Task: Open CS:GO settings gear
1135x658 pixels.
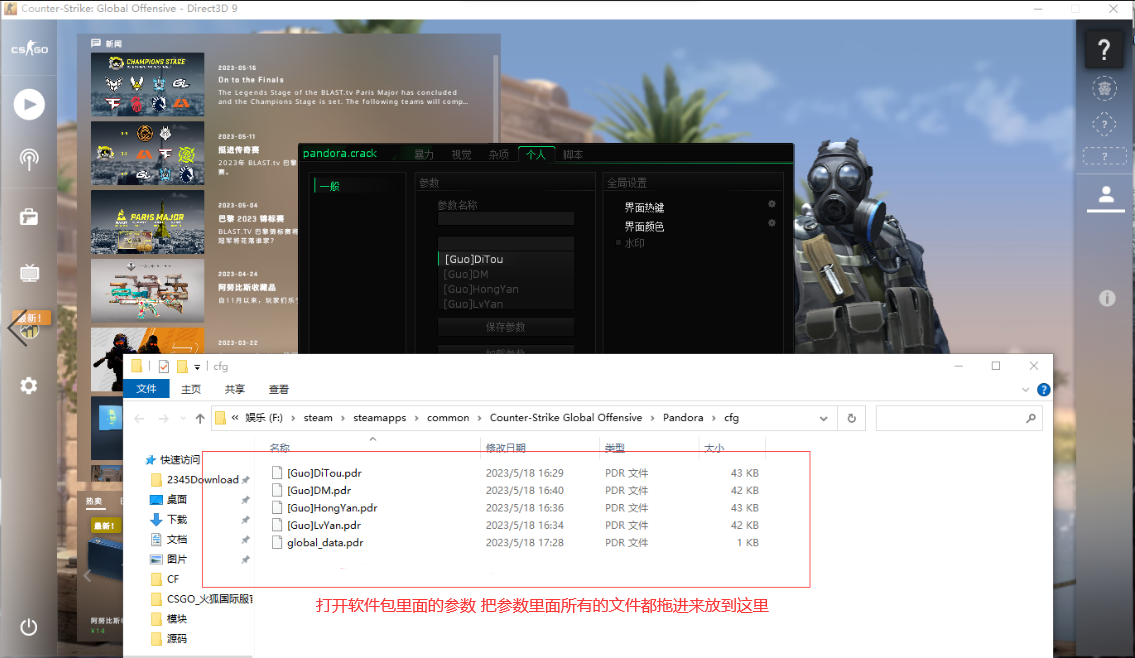Action: point(29,386)
